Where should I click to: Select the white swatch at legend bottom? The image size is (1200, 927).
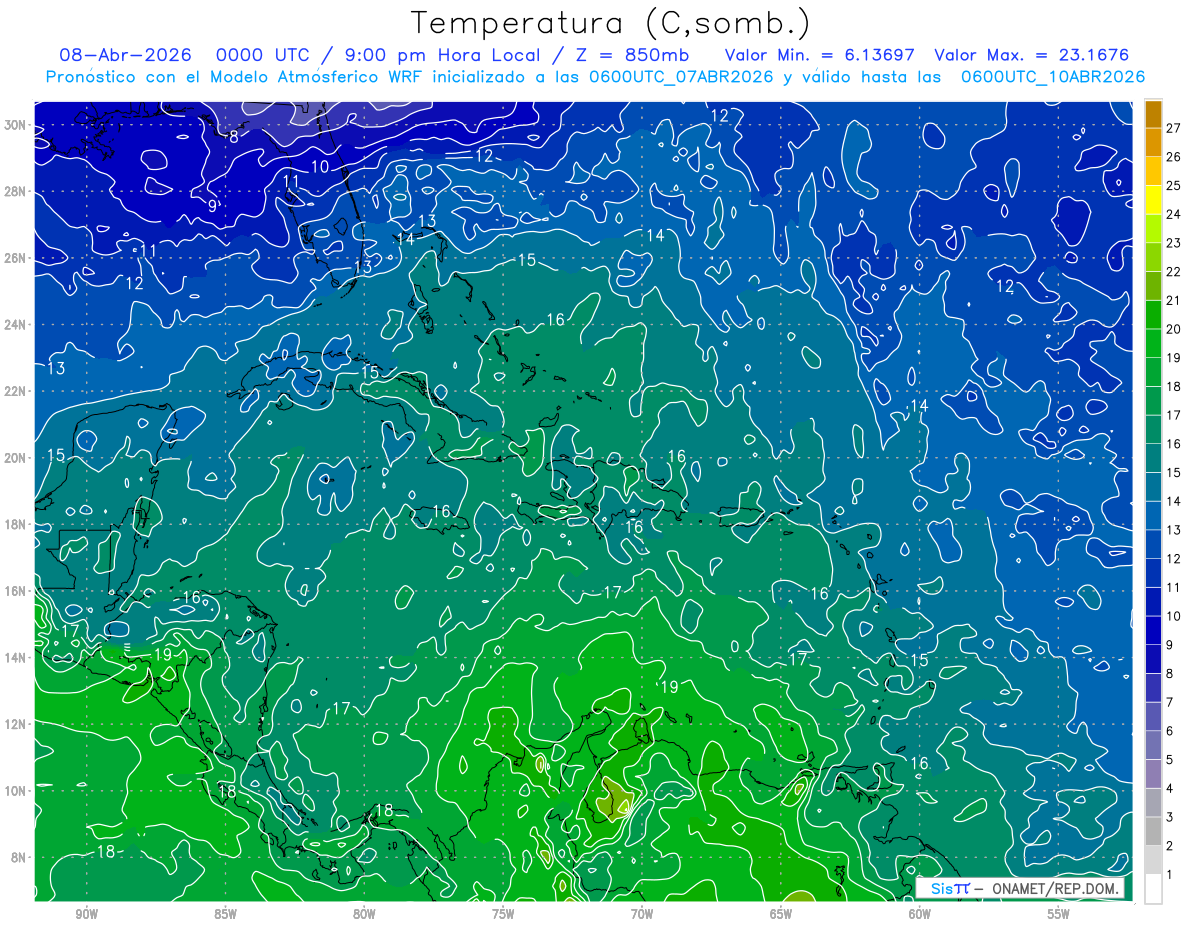1153,889
